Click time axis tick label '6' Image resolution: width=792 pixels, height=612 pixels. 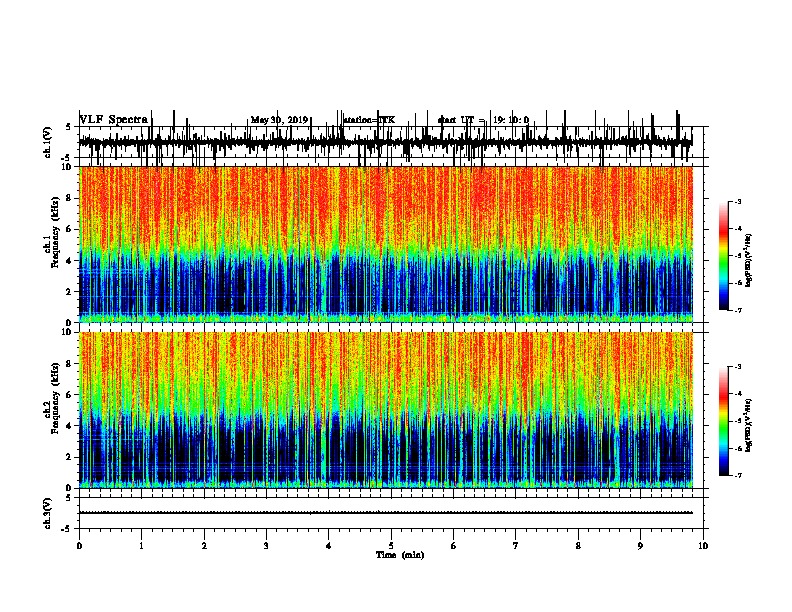(454, 546)
